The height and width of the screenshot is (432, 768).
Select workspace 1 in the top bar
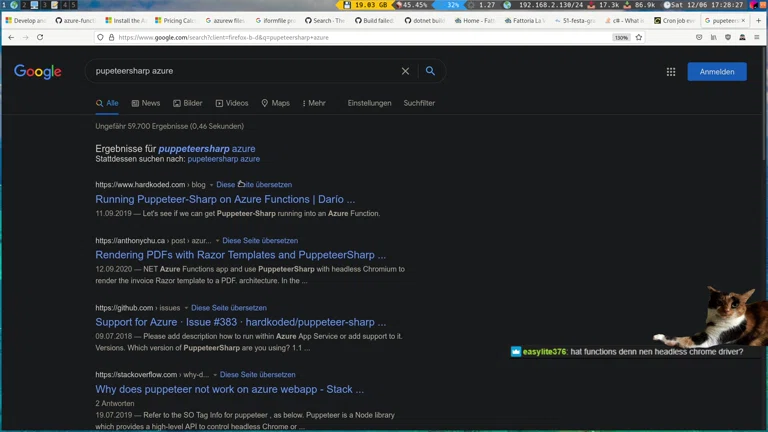[x=4, y=4]
